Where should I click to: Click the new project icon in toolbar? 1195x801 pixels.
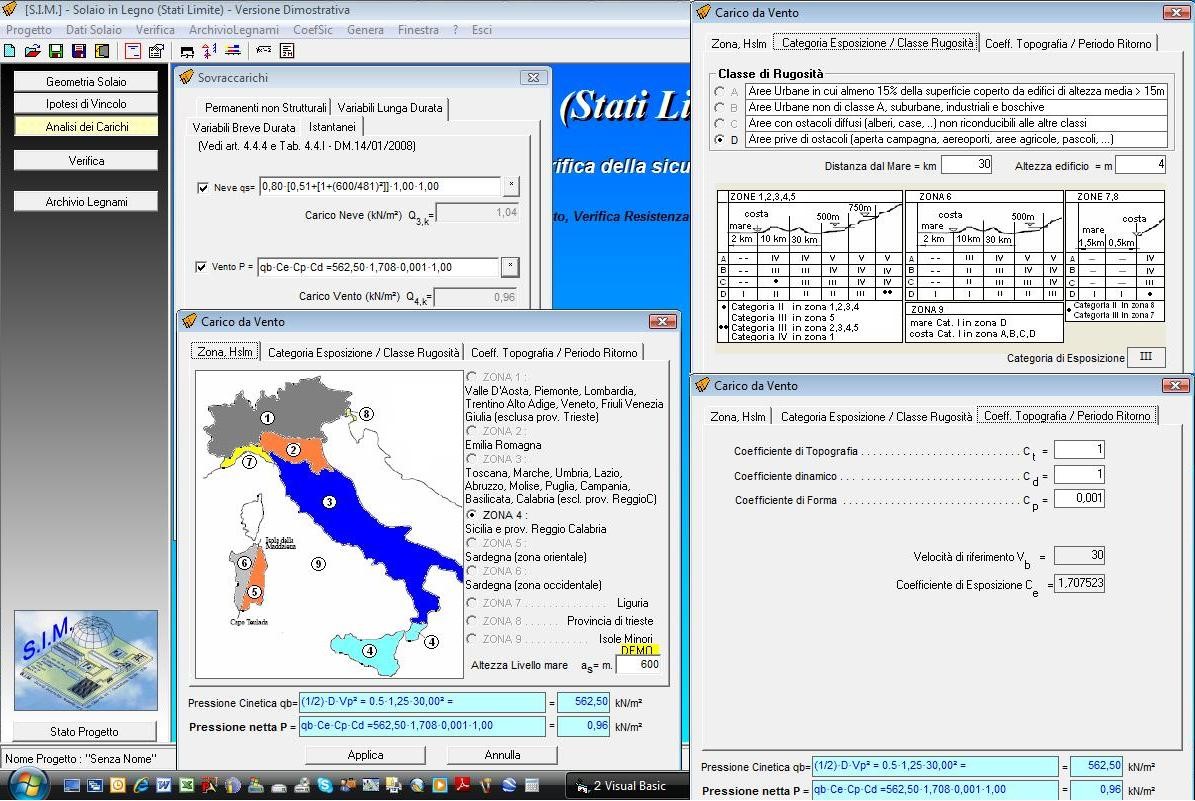click(x=9, y=51)
